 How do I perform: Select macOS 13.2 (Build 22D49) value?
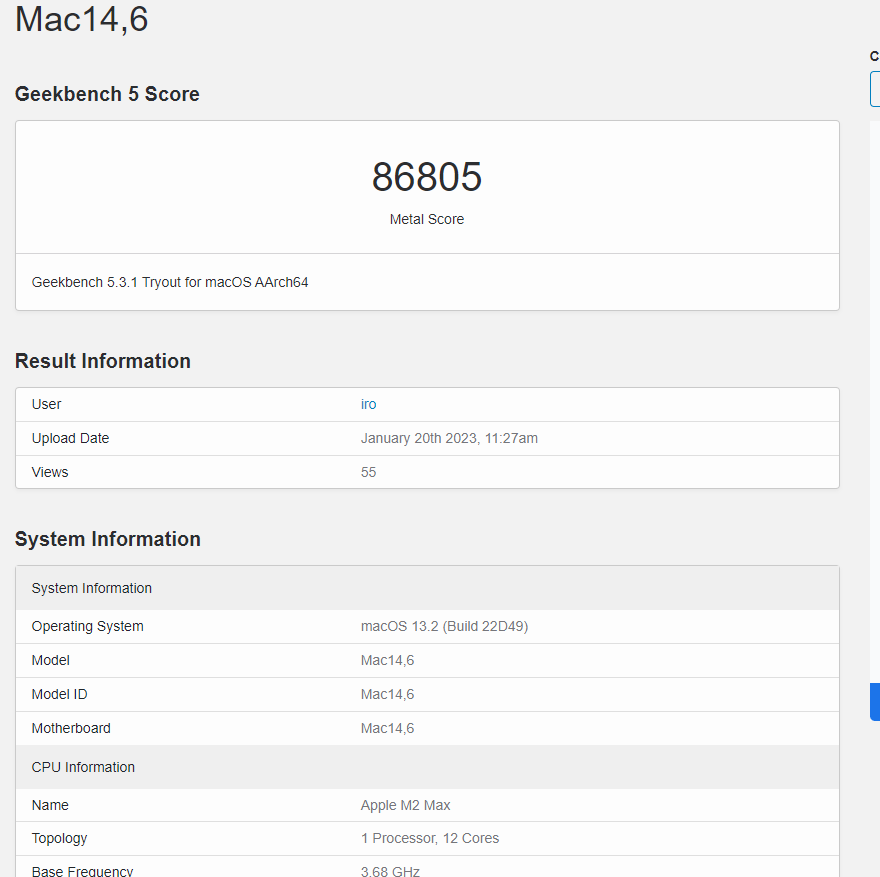[x=444, y=626]
